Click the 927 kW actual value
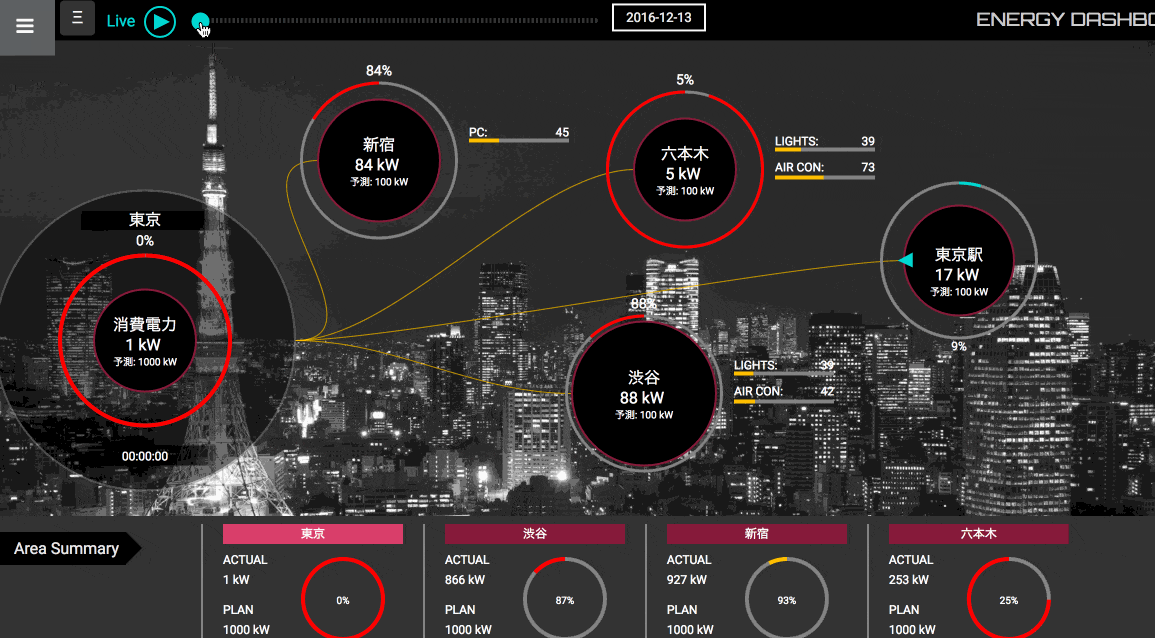 pyautogui.click(x=687, y=580)
